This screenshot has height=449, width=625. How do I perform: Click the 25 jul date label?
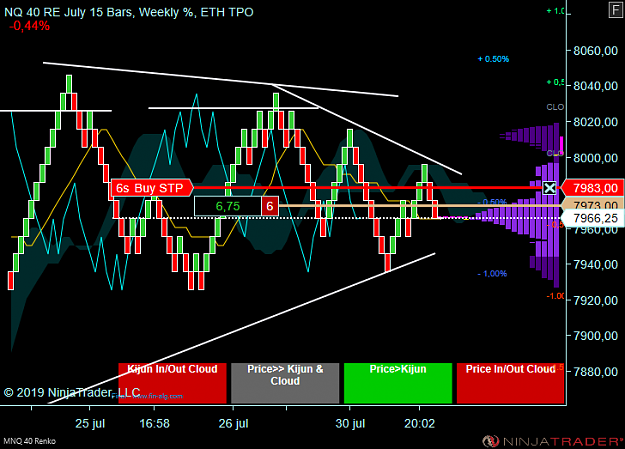point(90,423)
